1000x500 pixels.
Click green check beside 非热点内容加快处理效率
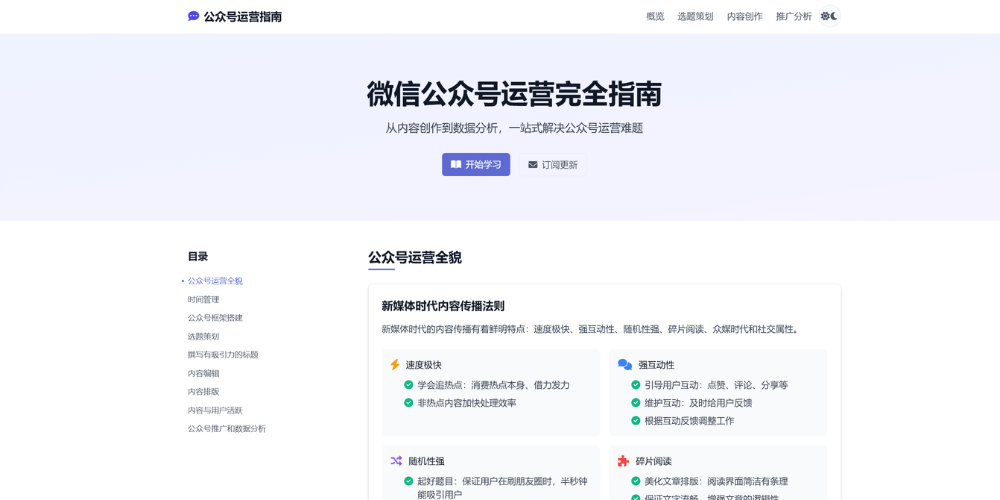[409, 403]
